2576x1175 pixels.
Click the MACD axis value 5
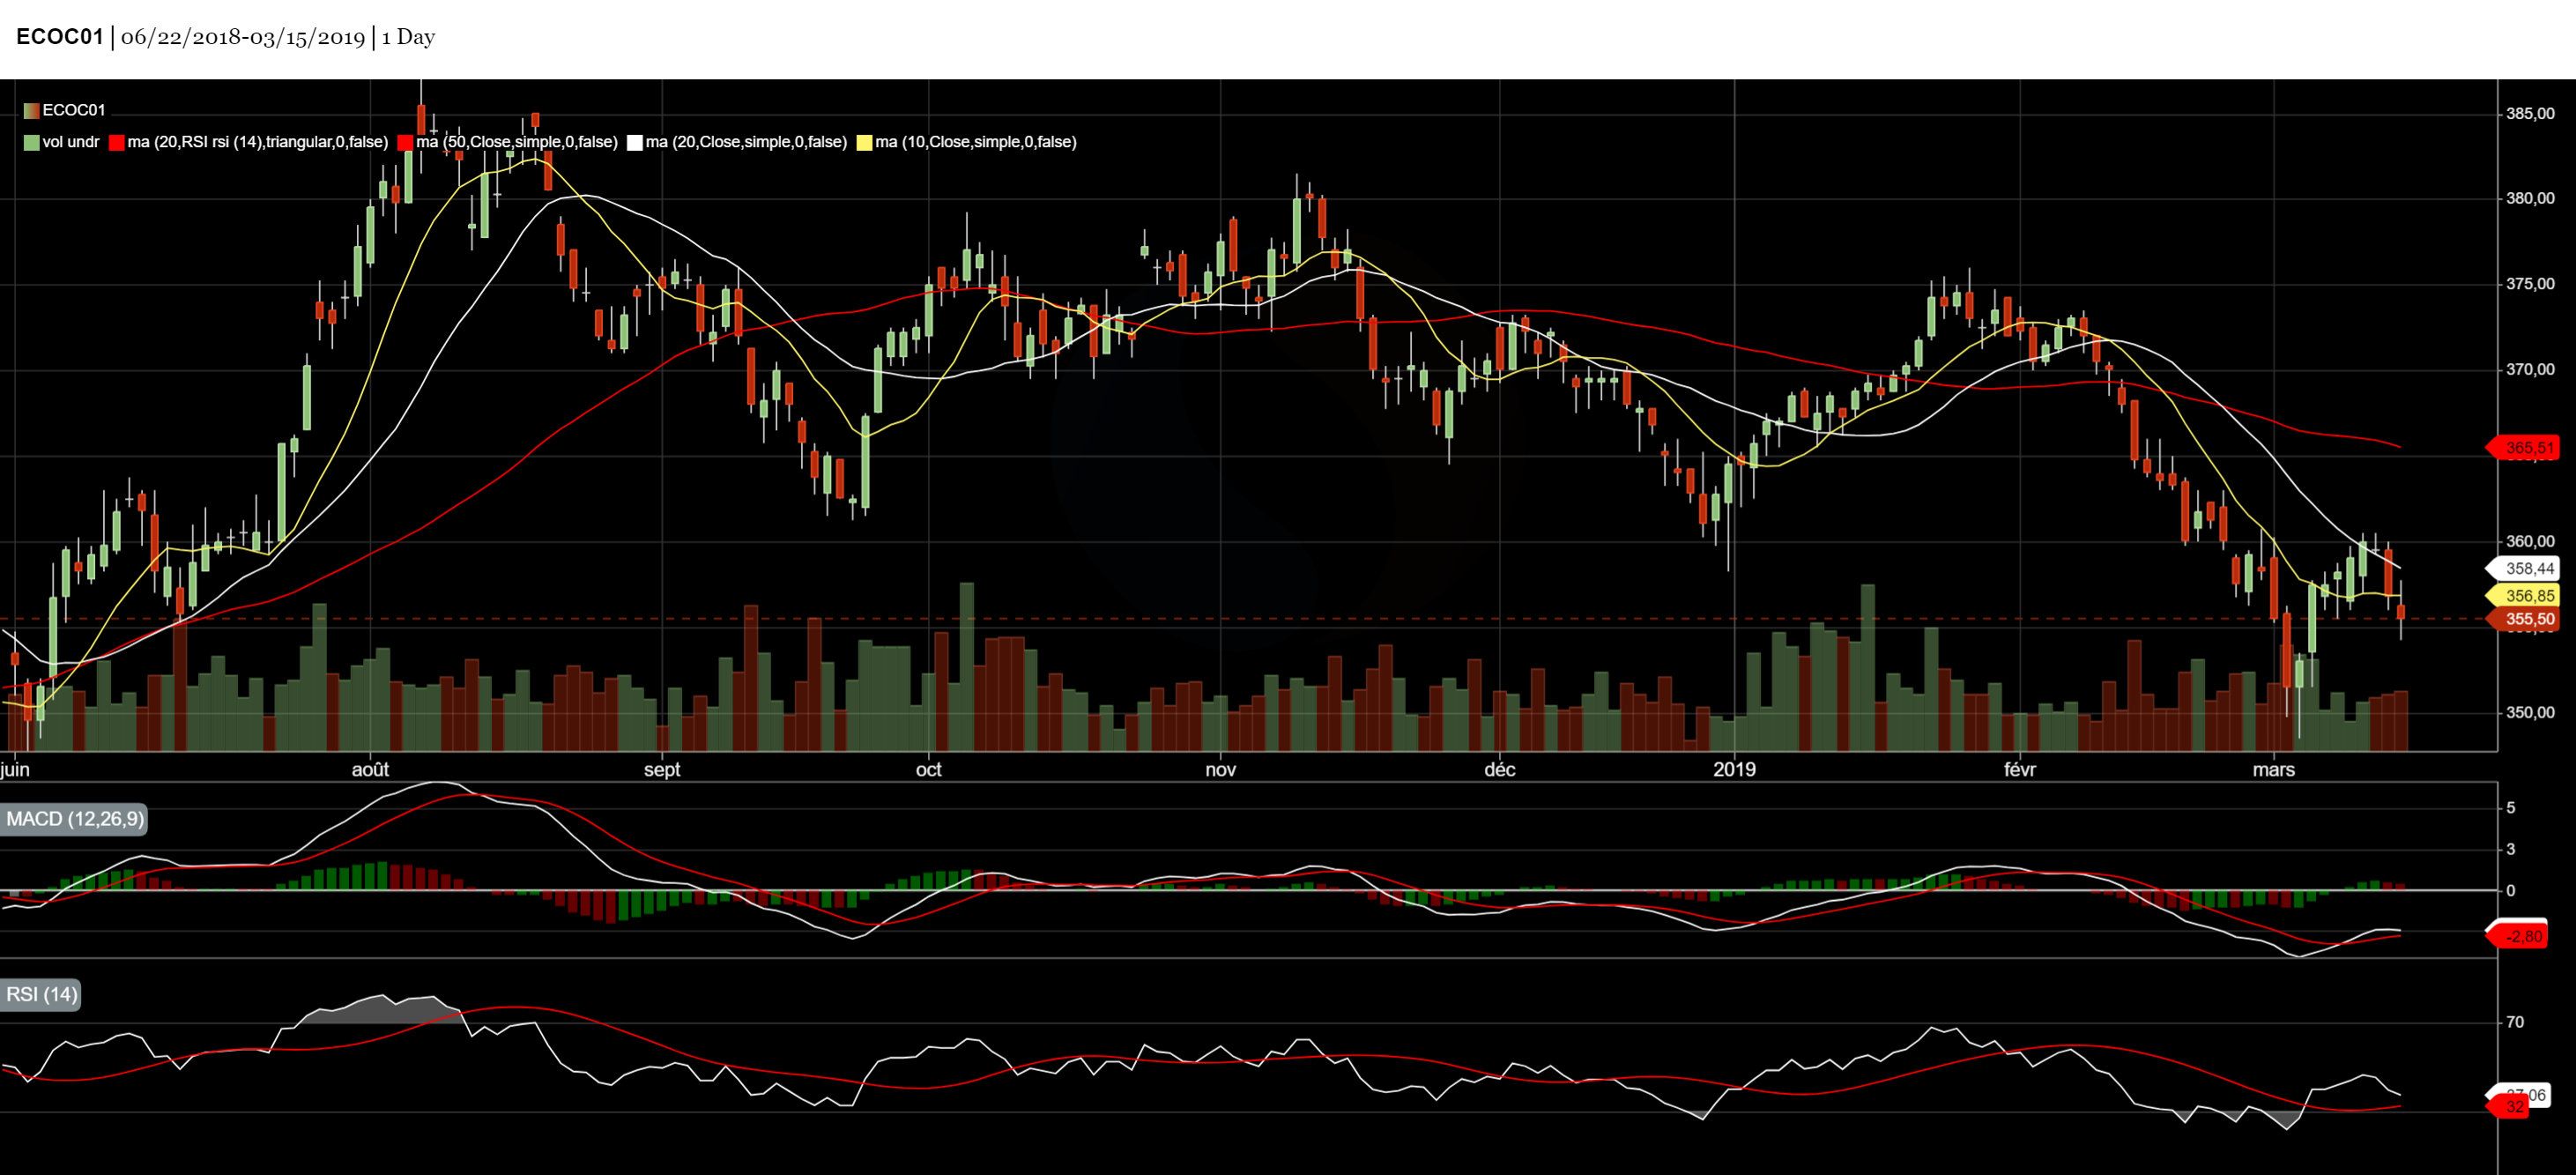pyautogui.click(x=2511, y=808)
